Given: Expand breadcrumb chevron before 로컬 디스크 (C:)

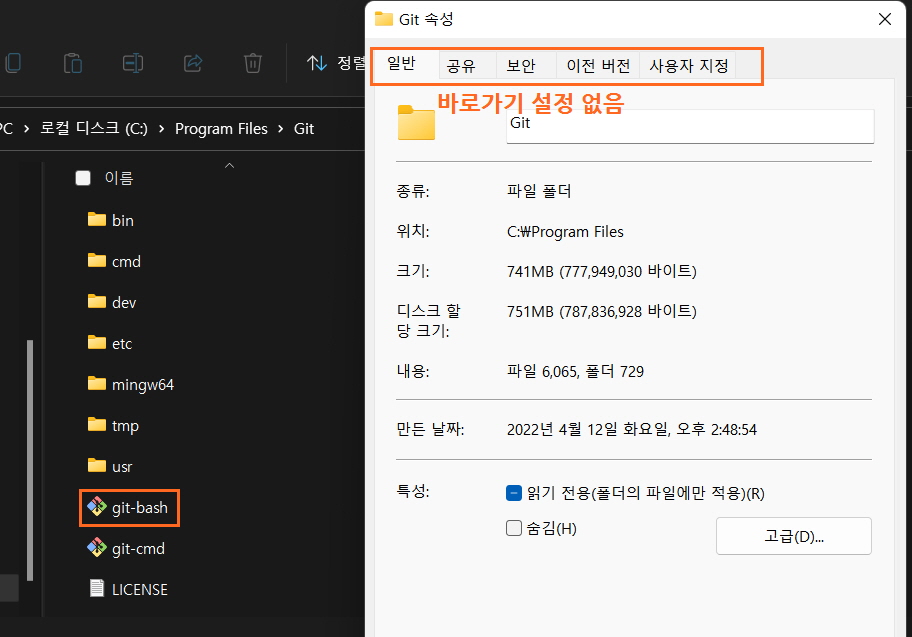Looking at the screenshot, I should [26, 129].
